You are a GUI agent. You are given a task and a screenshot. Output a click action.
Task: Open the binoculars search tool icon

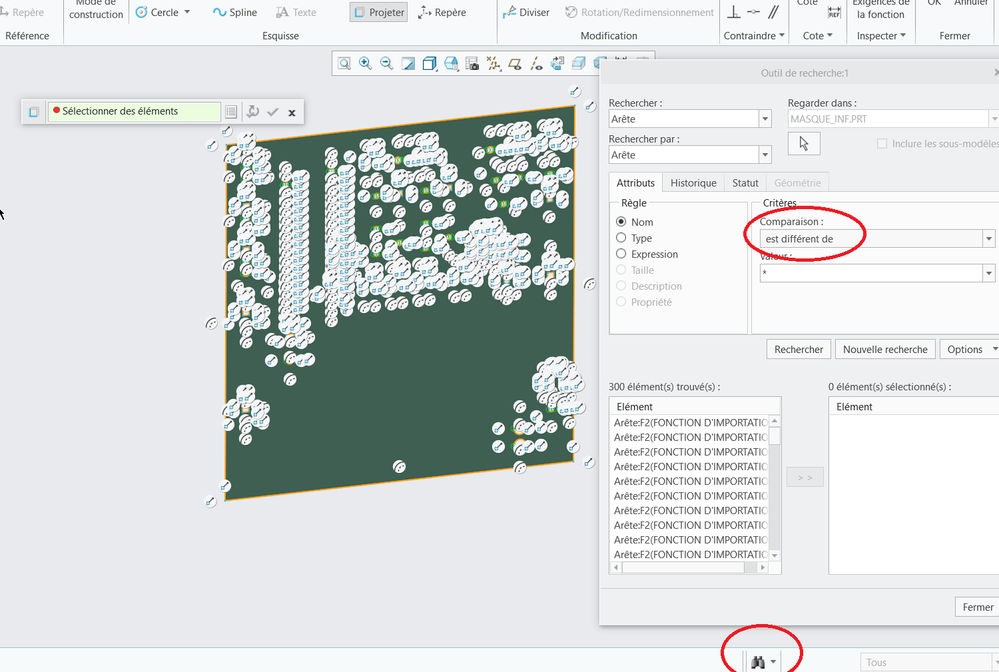pyautogui.click(x=758, y=662)
